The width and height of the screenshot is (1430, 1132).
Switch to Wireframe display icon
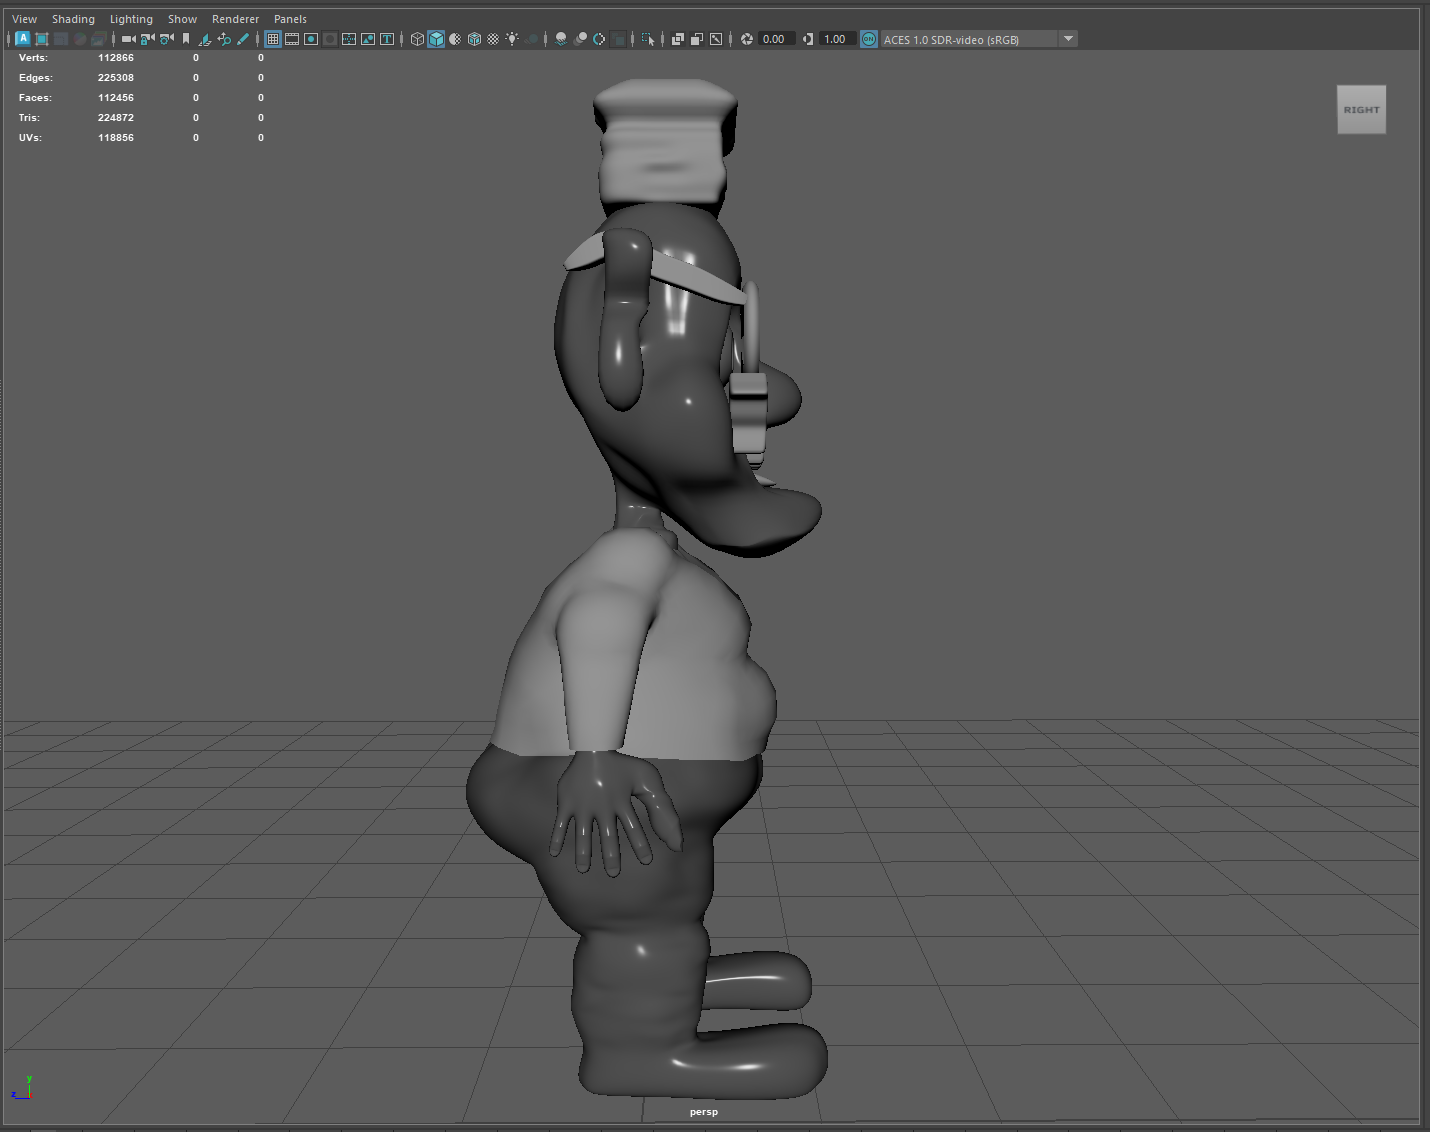(417, 39)
